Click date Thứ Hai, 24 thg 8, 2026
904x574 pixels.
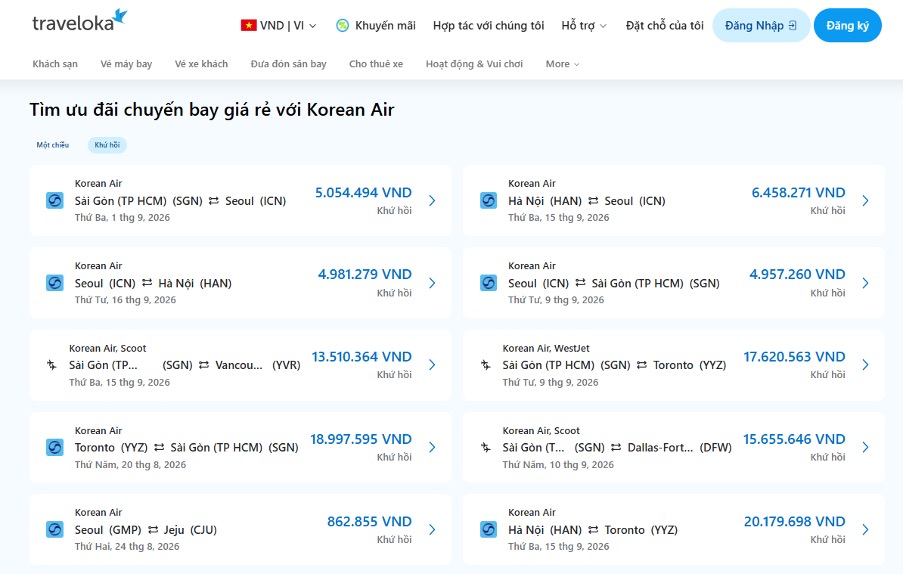tap(127, 546)
